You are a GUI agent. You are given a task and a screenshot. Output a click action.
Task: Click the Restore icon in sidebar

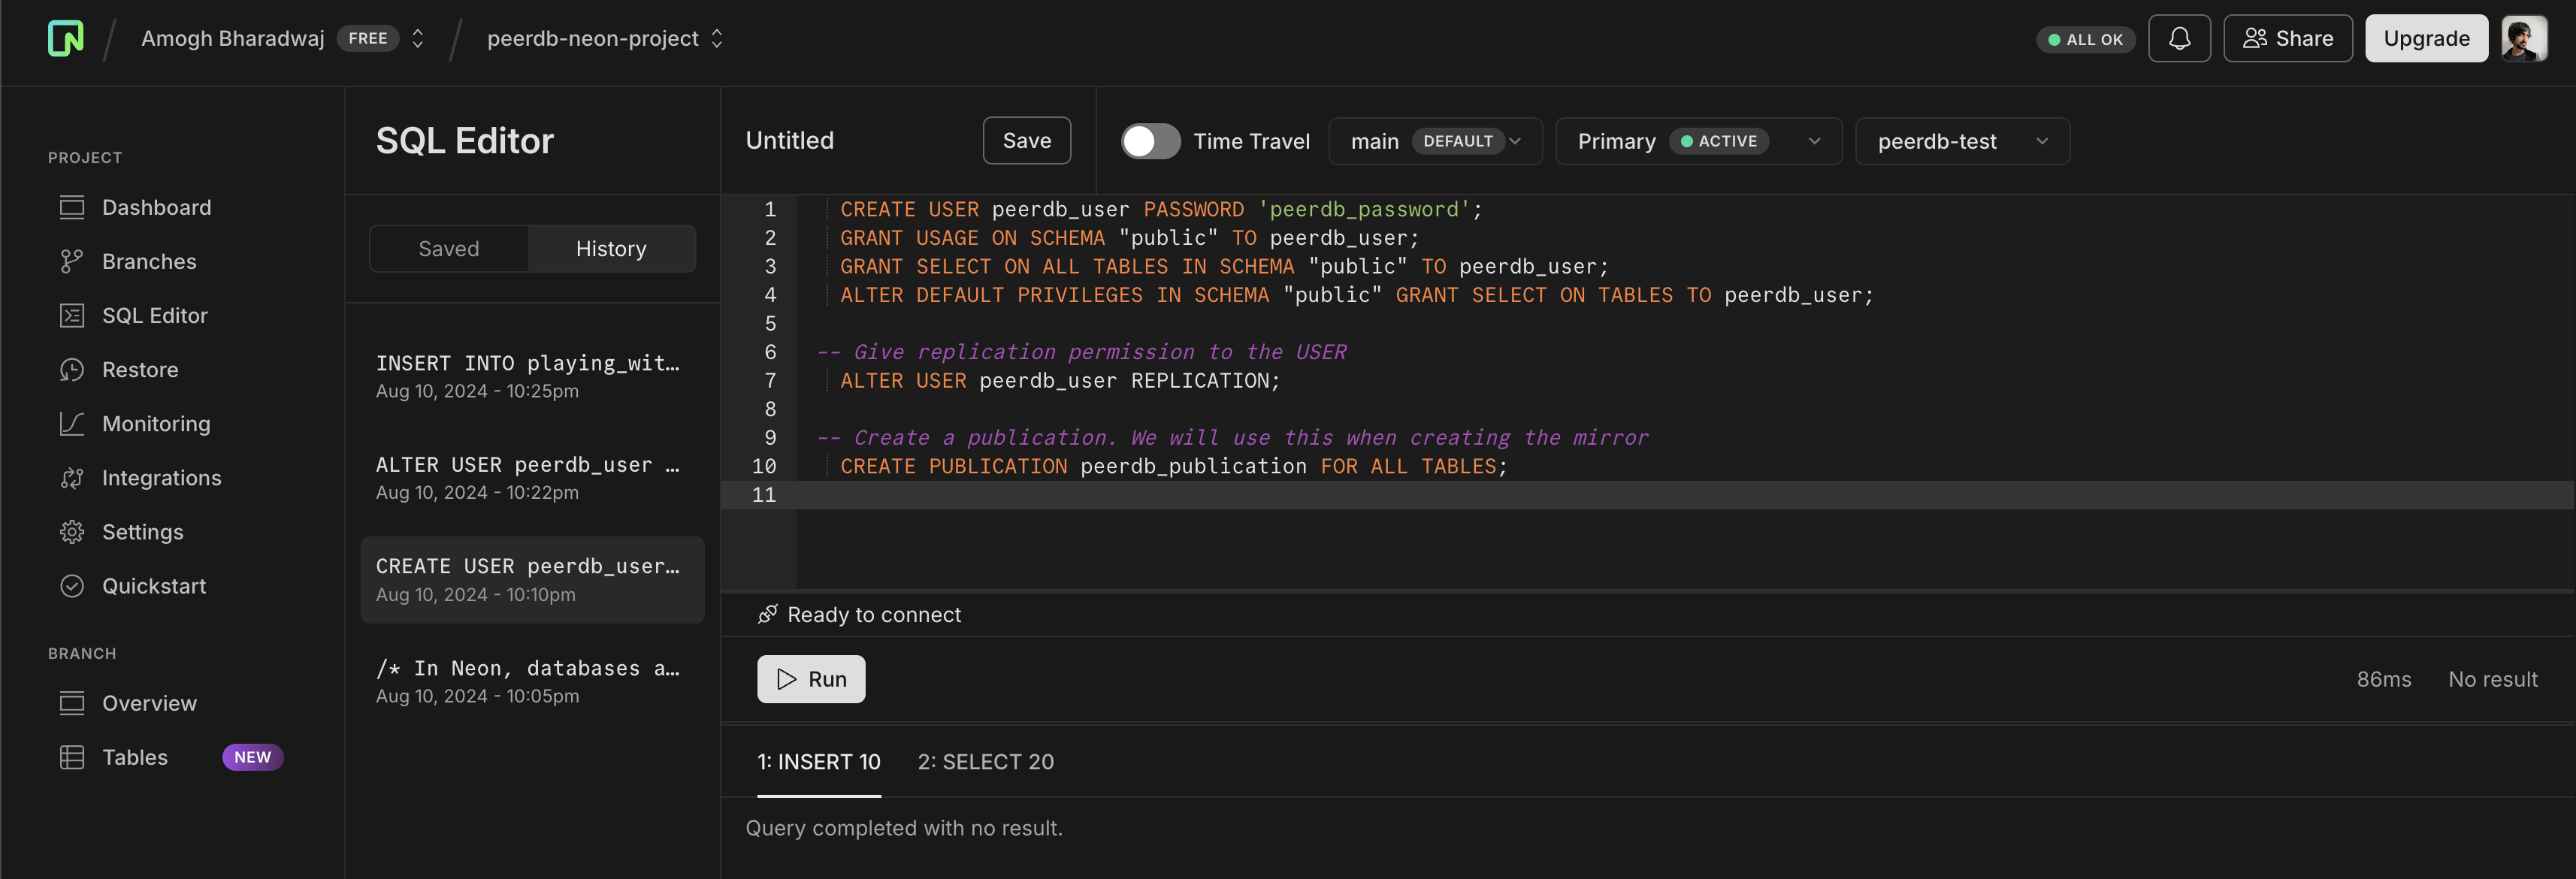pyautogui.click(x=71, y=368)
